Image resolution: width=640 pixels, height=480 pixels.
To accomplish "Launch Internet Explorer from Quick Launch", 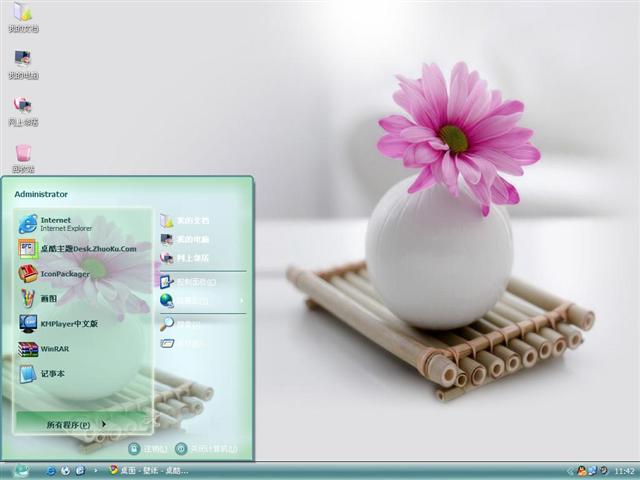I will 51,471.
